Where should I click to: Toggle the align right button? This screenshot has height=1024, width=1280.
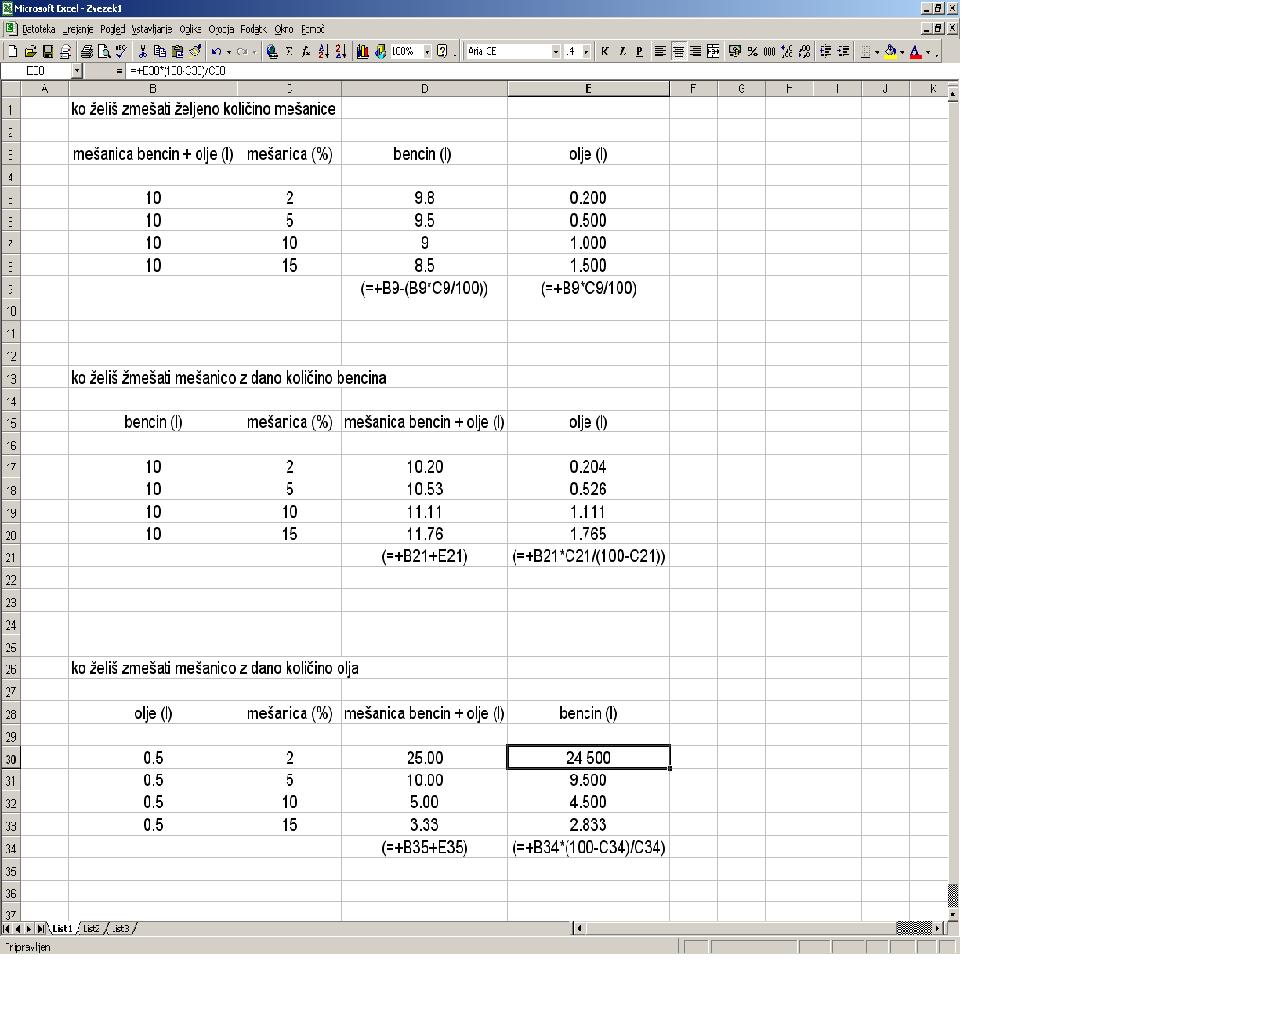695,51
